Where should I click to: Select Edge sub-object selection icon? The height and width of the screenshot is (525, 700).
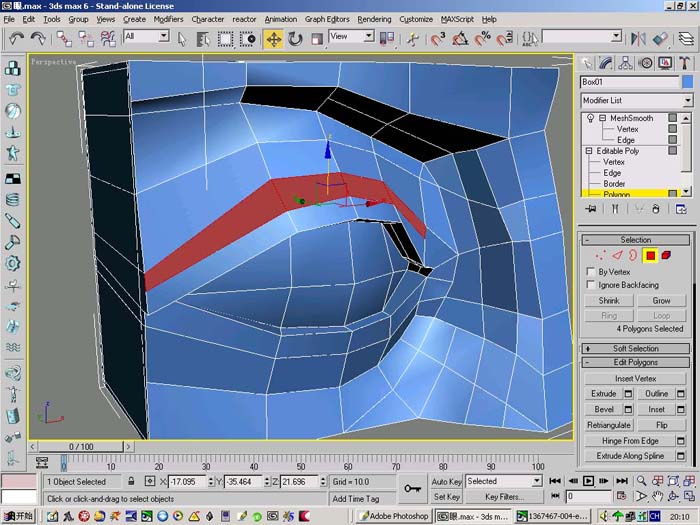[617, 255]
